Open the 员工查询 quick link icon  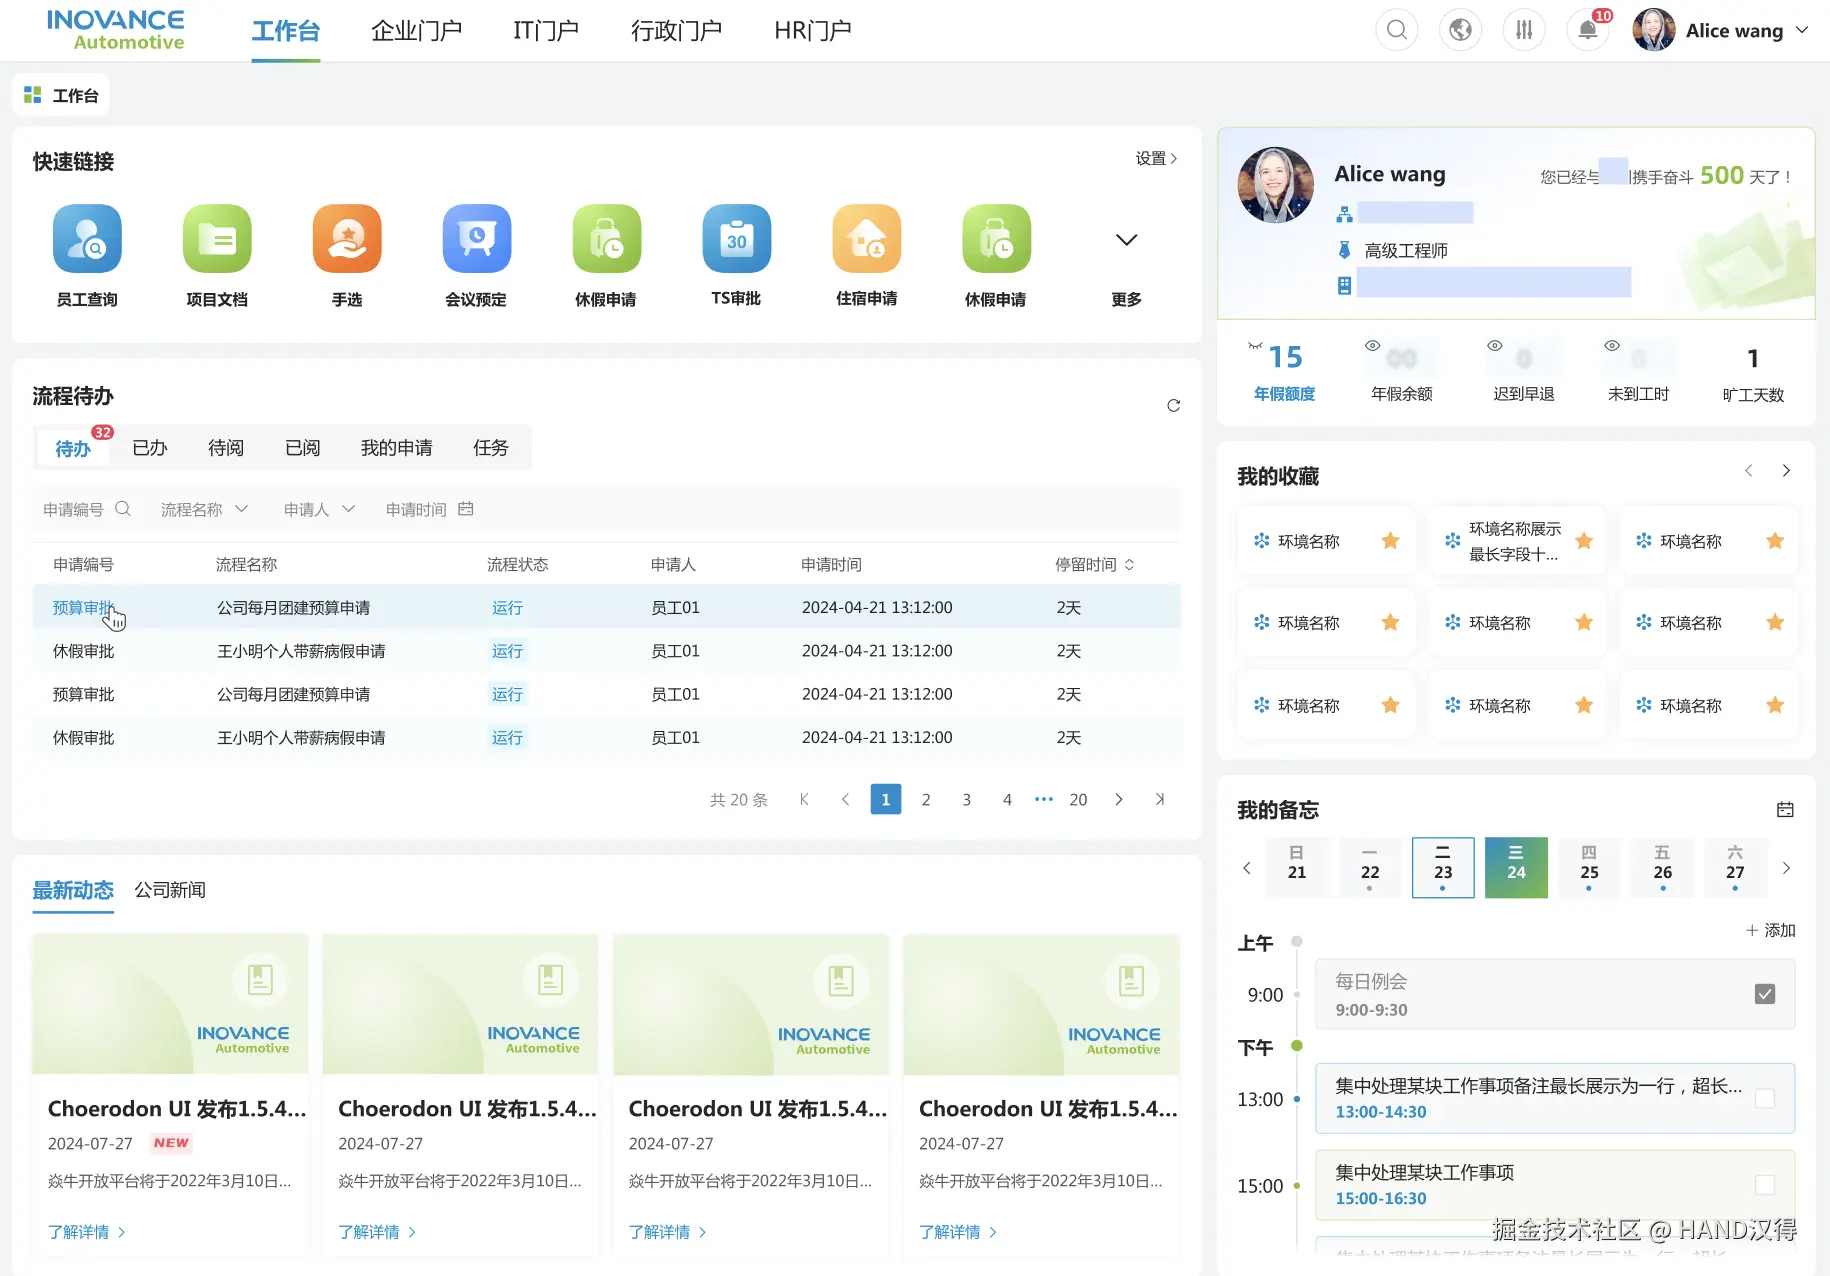pyautogui.click(x=87, y=239)
